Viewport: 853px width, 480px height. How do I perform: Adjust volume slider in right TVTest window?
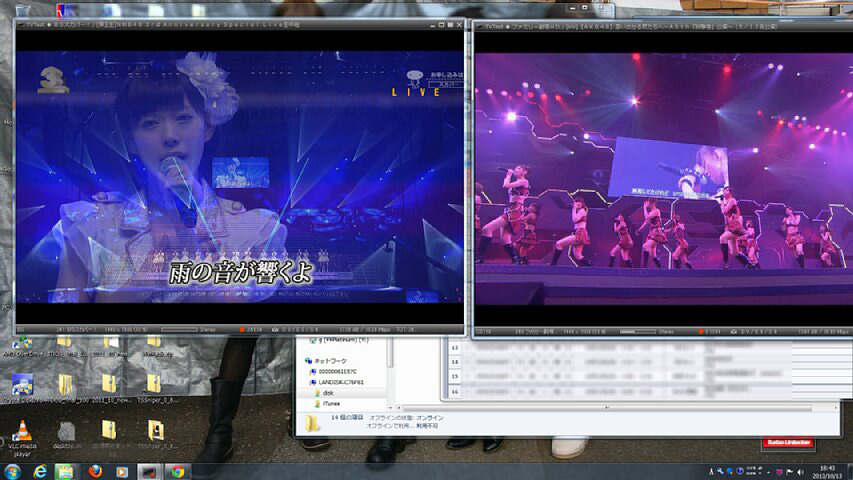637,331
